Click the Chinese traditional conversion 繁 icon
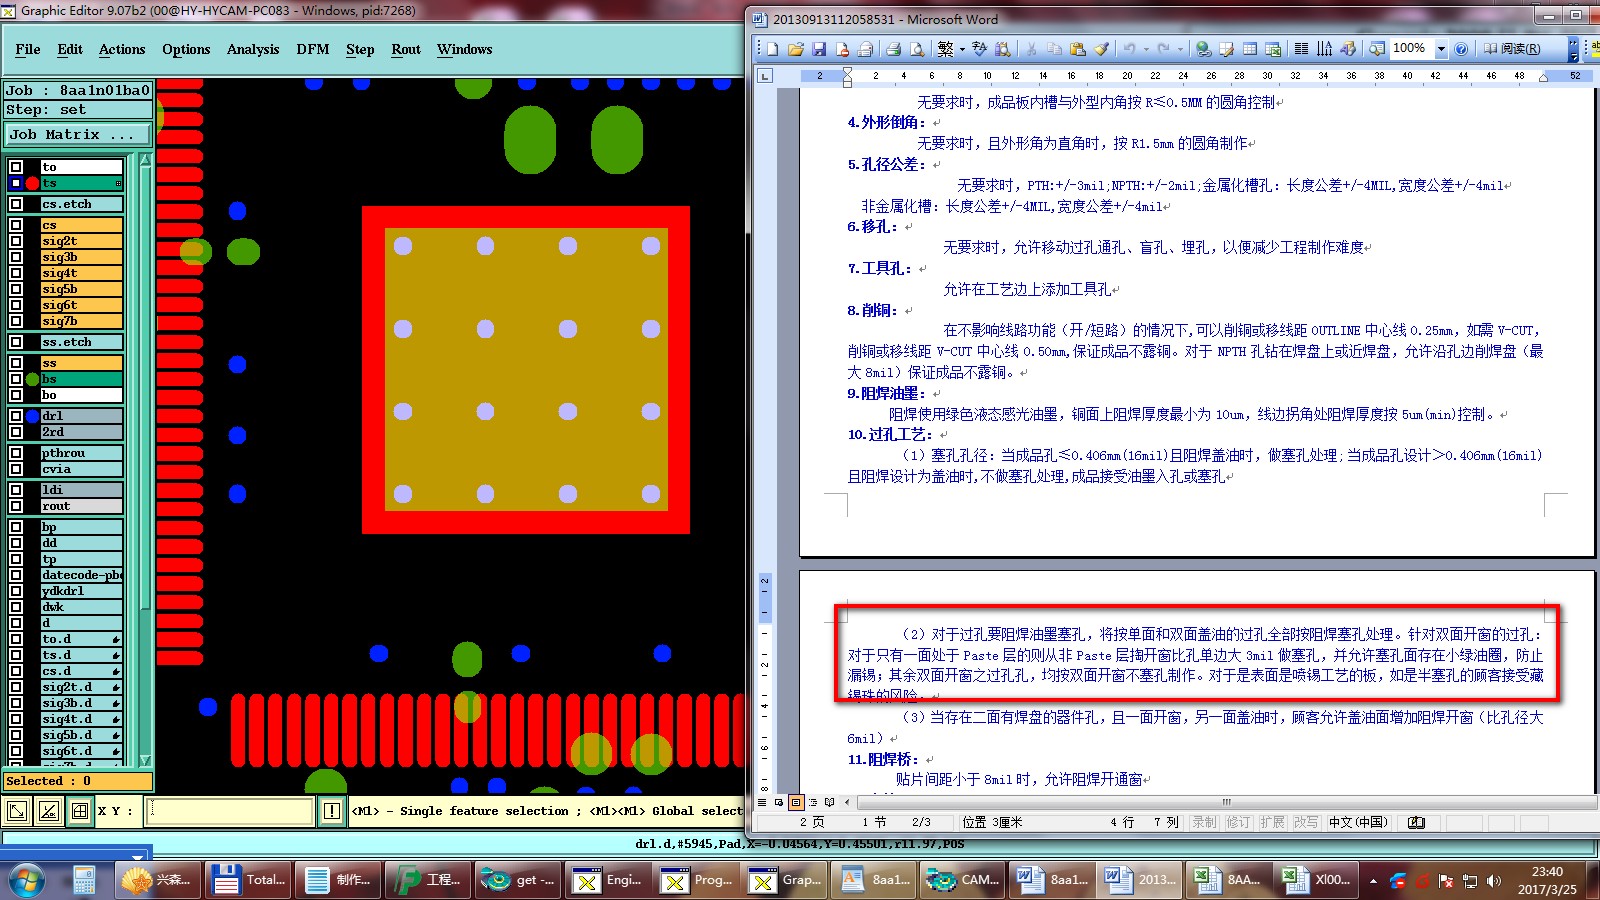This screenshot has width=1600, height=900. point(945,48)
